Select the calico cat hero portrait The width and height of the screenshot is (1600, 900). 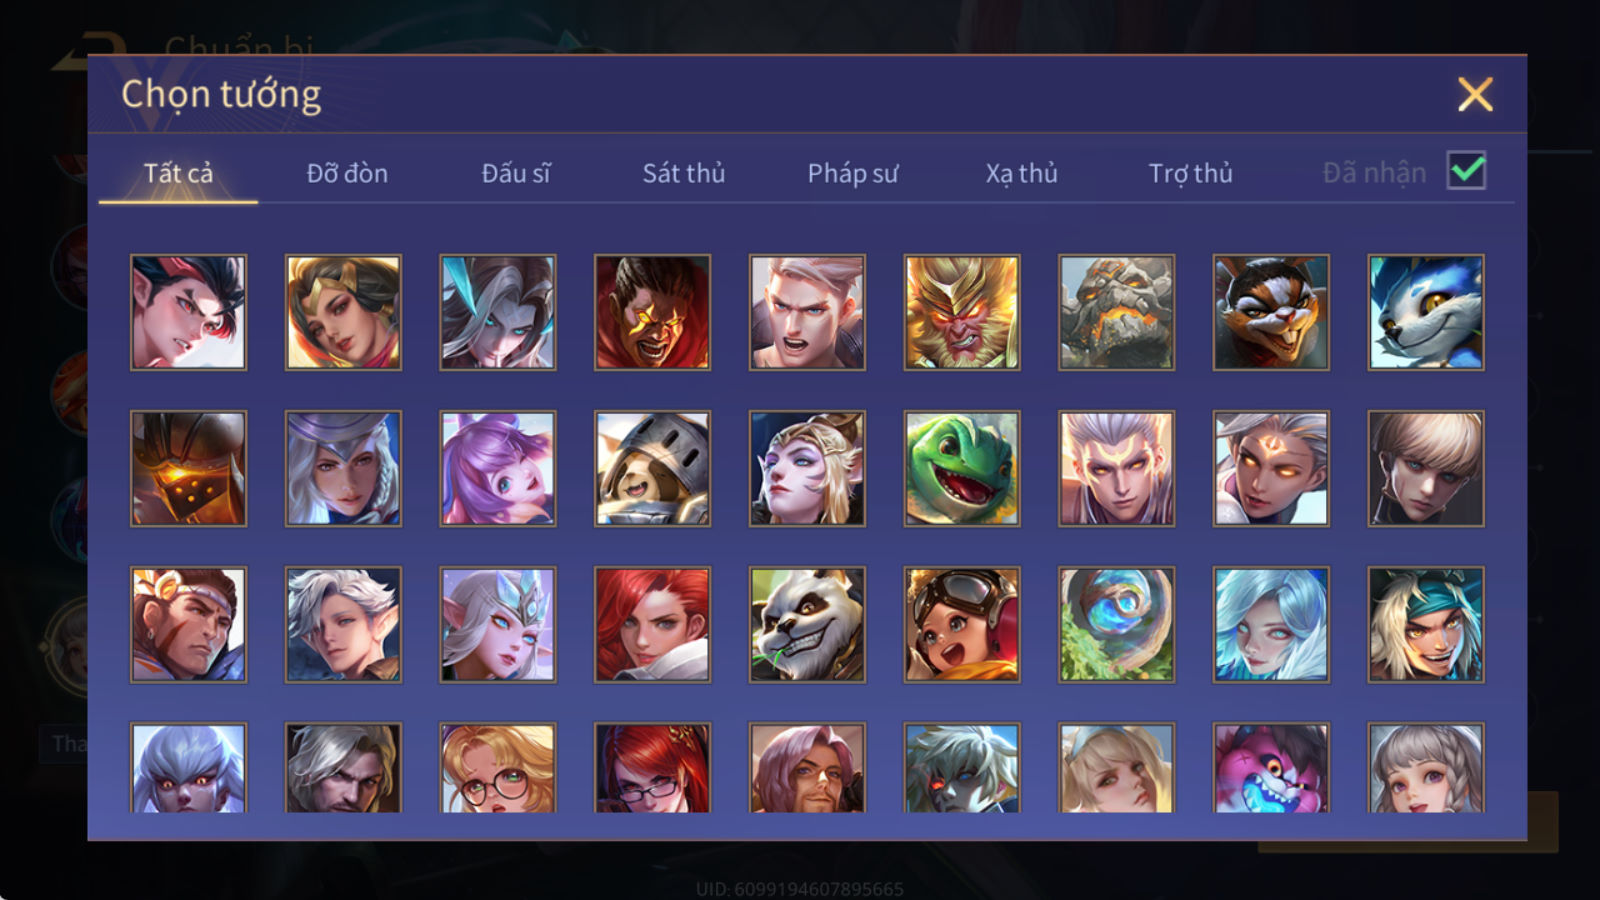[1271, 312]
